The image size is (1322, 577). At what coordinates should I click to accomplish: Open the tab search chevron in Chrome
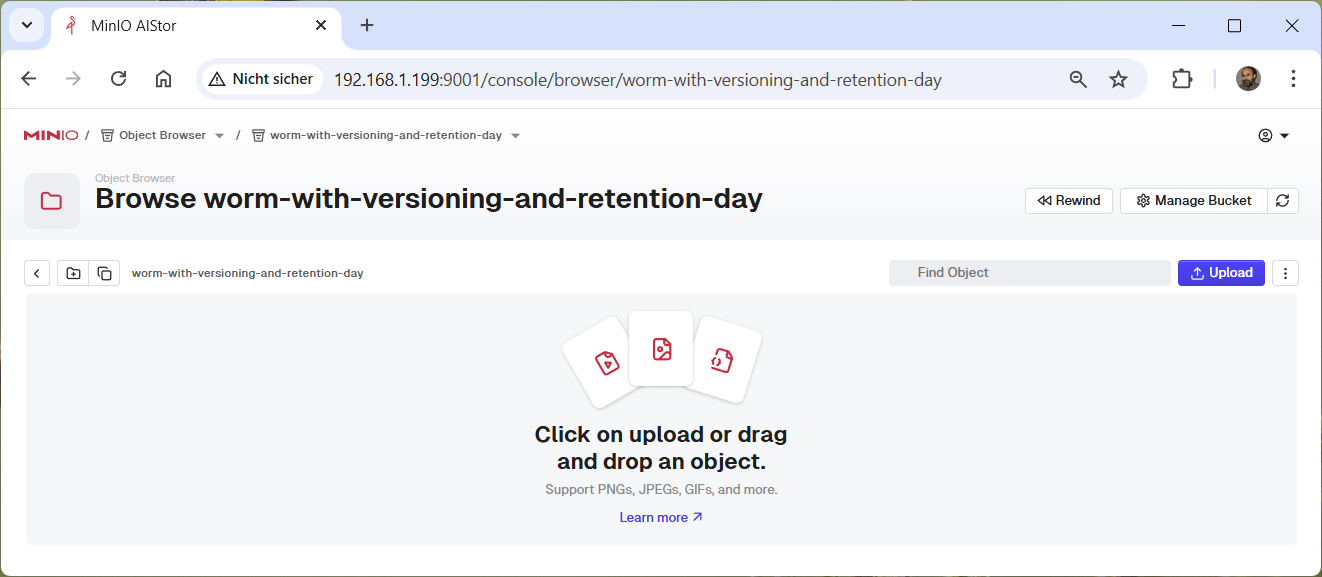[x=27, y=25]
